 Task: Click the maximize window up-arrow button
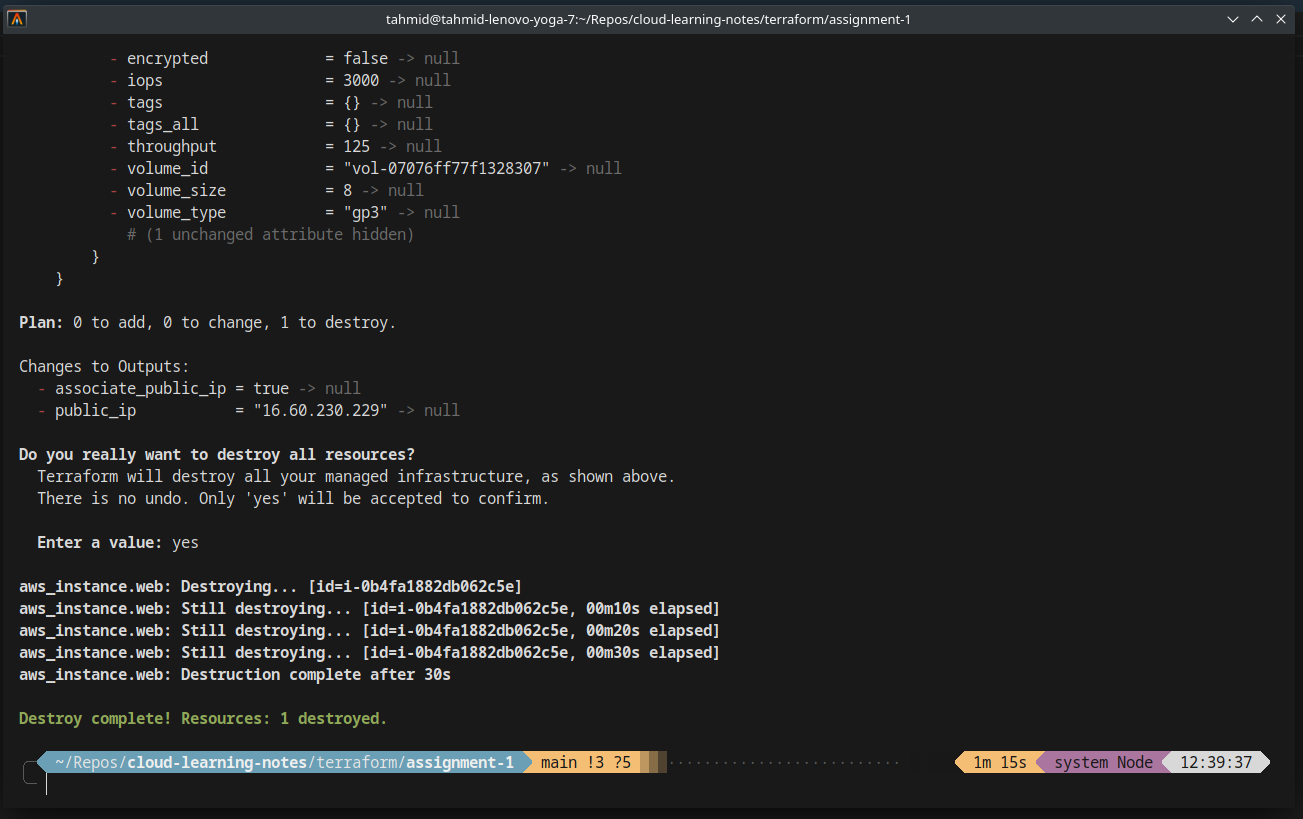tap(1257, 19)
